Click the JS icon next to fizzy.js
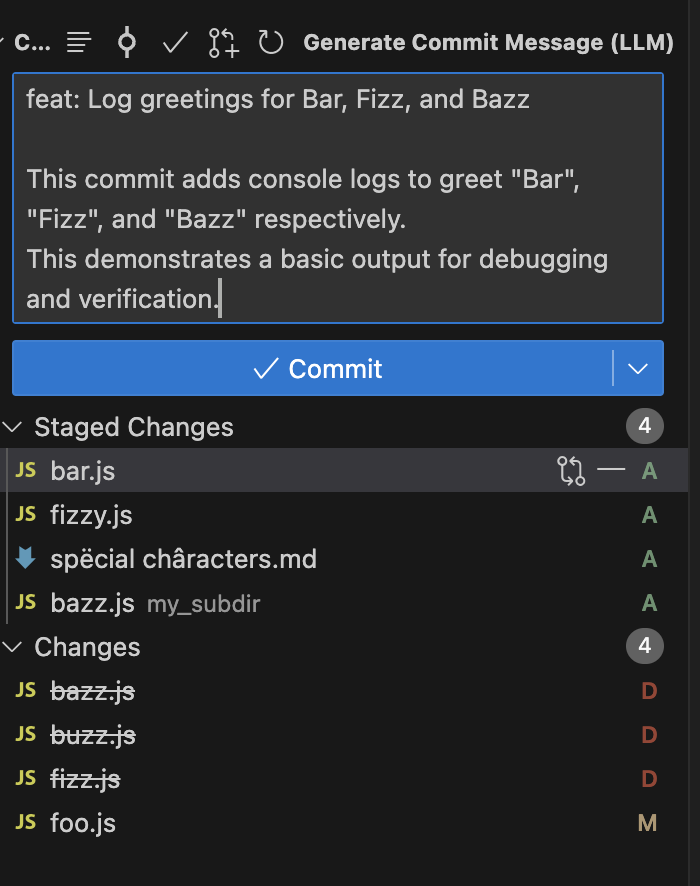The height and width of the screenshot is (886, 700). 24,515
